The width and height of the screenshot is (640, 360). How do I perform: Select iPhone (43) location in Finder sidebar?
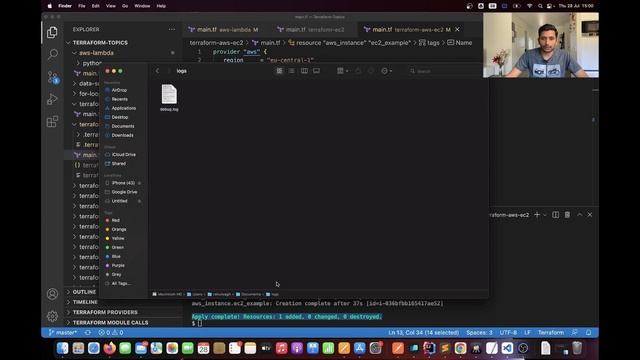tap(123, 183)
